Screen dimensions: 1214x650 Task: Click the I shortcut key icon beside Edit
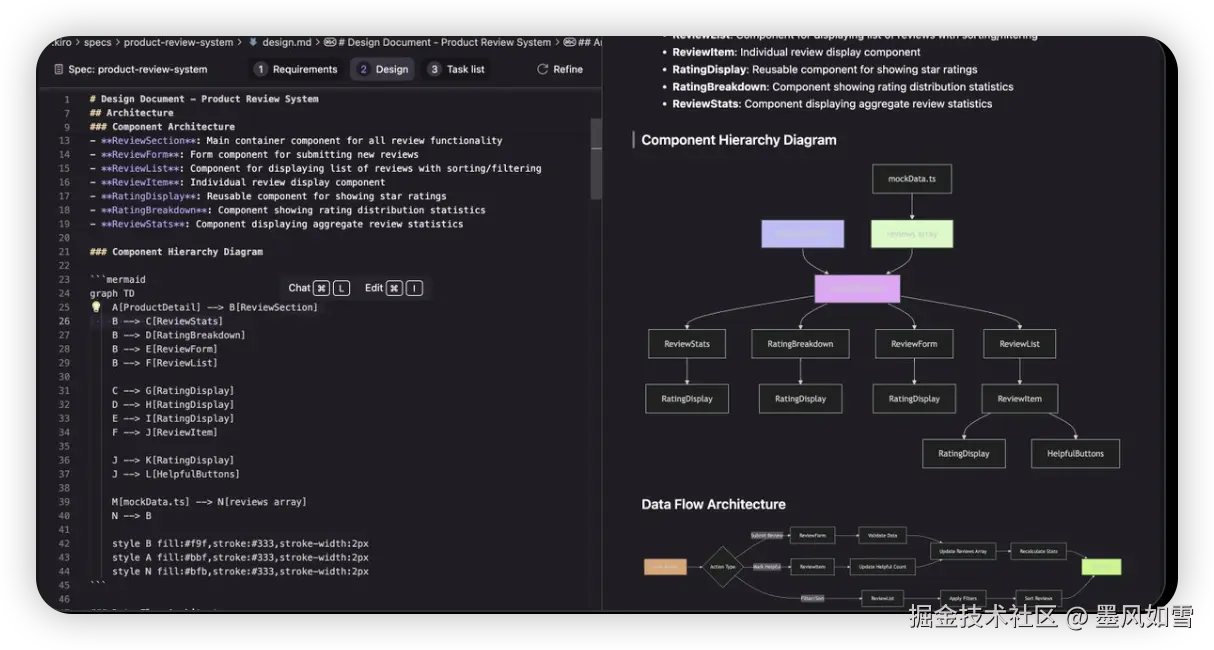415,288
